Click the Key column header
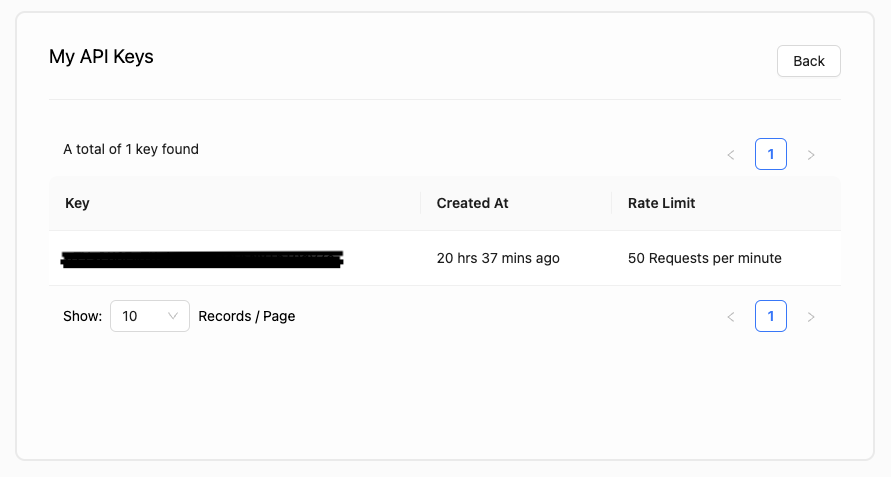This screenshot has width=891, height=477. pyautogui.click(x=77, y=203)
